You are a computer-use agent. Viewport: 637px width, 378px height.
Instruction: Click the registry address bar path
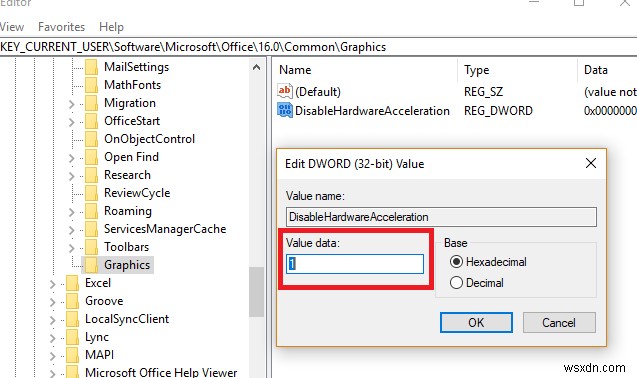(193, 47)
